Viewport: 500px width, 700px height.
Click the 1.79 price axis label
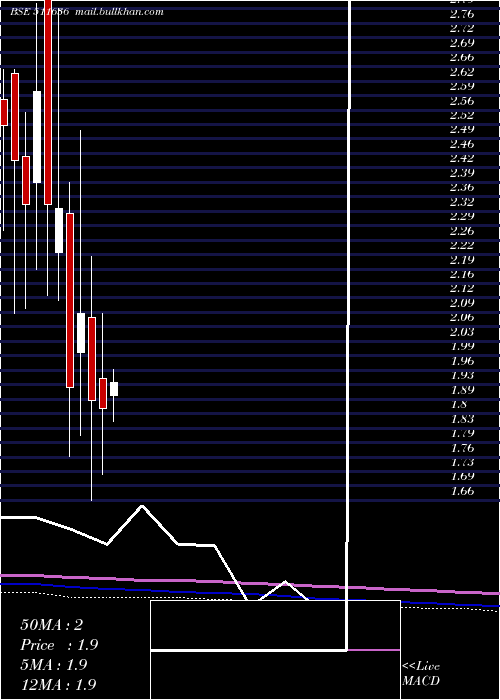462,433
